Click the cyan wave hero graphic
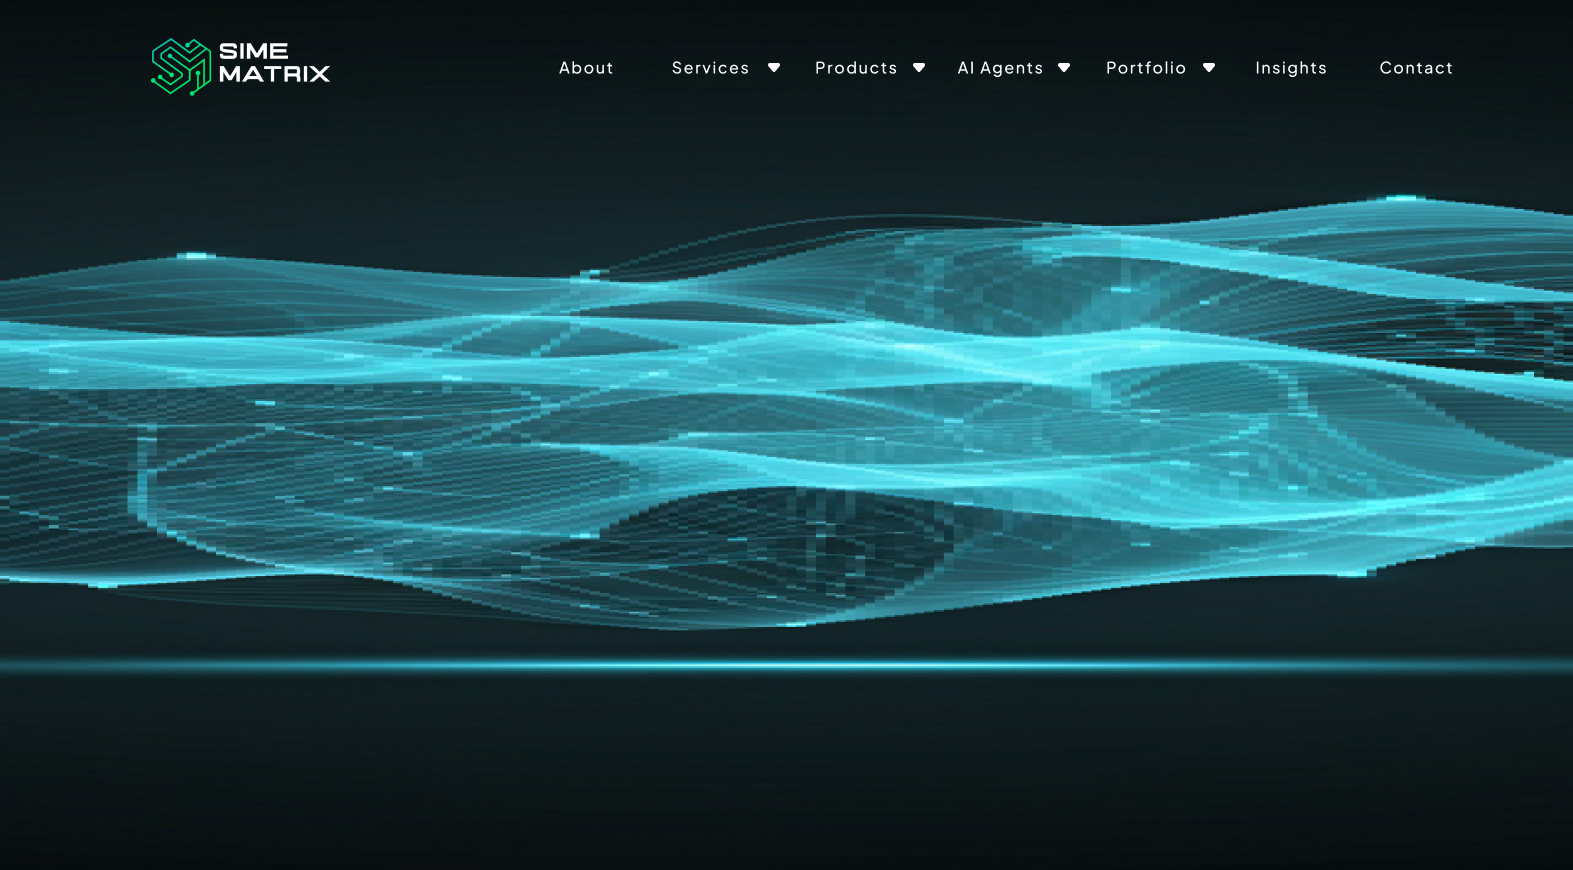Screen dimensions: 1573x870 tap(786, 410)
